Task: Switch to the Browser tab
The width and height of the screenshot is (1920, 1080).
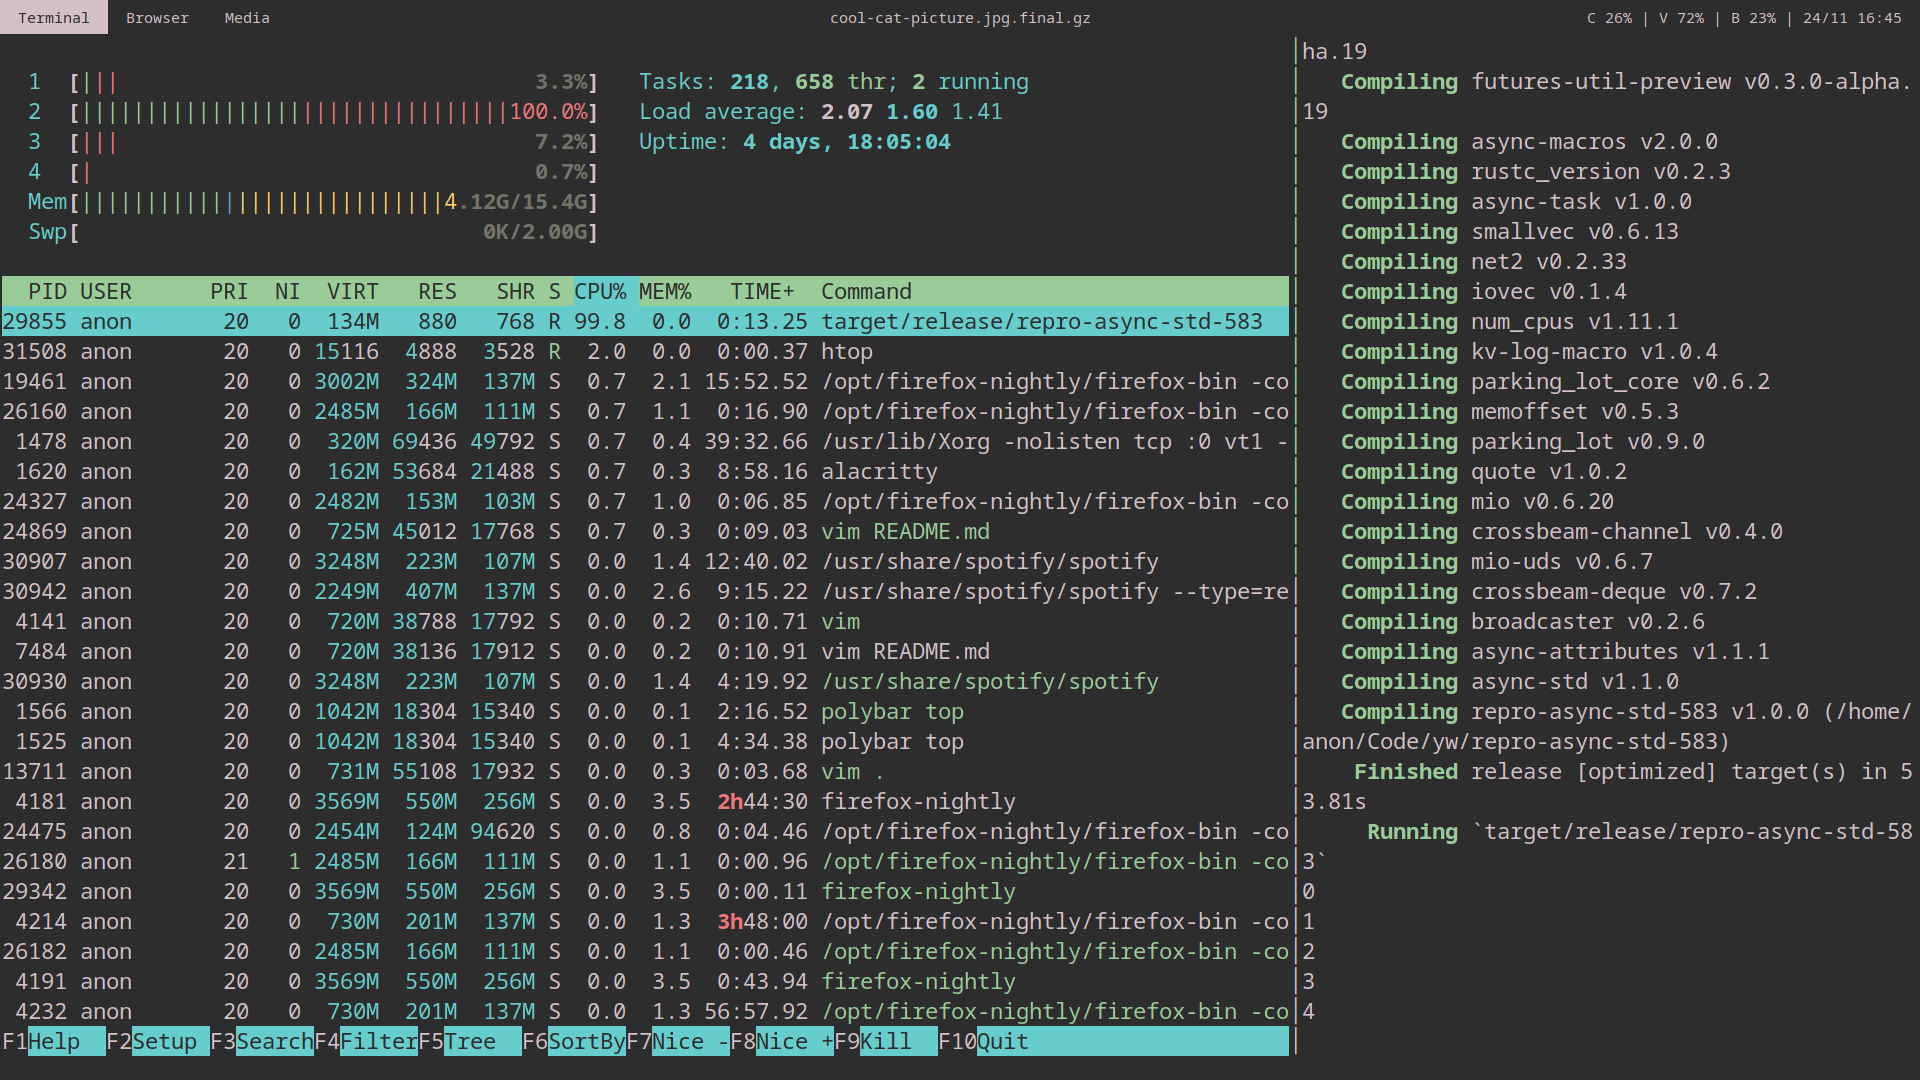Action: point(157,17)
